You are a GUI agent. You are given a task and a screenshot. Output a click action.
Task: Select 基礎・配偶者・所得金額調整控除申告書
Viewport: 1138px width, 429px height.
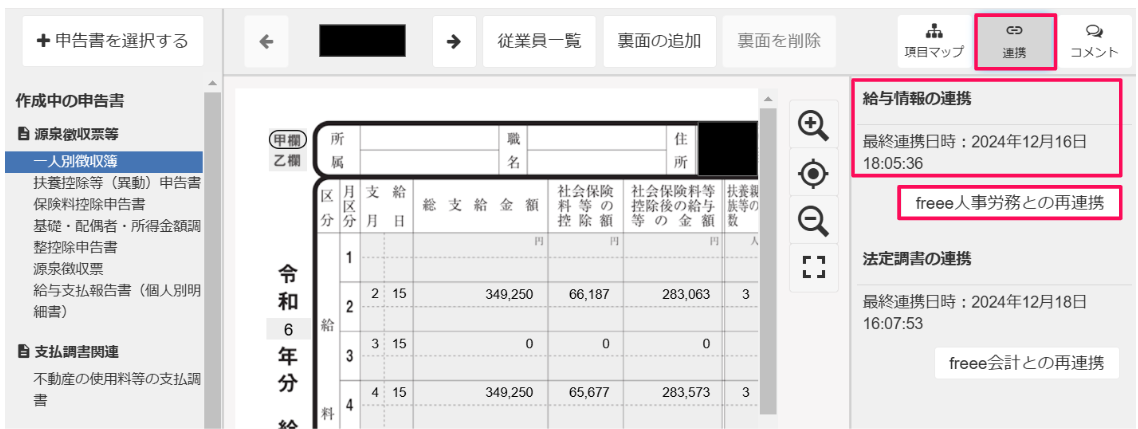[116, 237]
